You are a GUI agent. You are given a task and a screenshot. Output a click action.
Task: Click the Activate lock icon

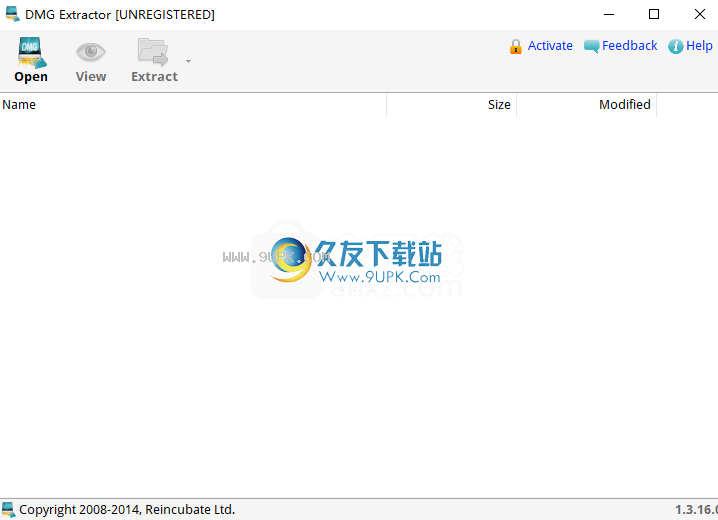(516, 46)
